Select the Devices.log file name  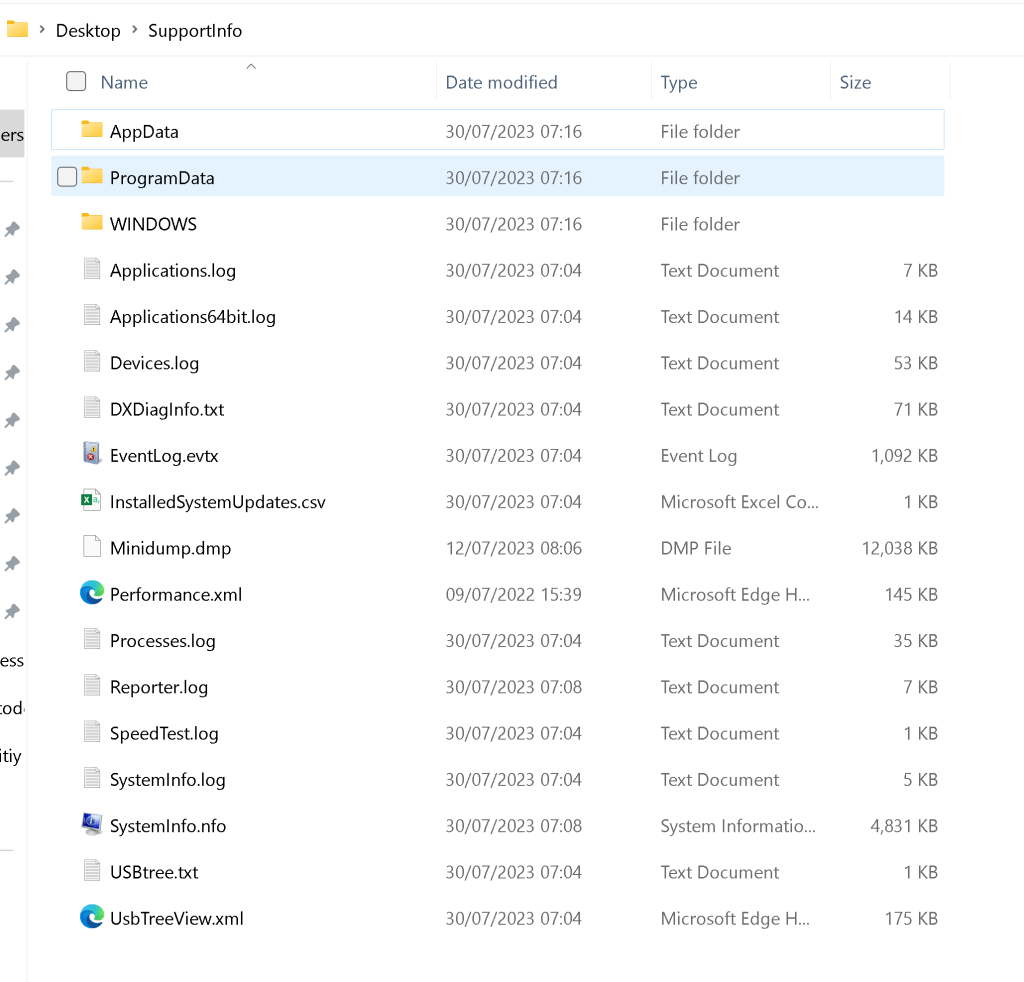tap(155, 364)
